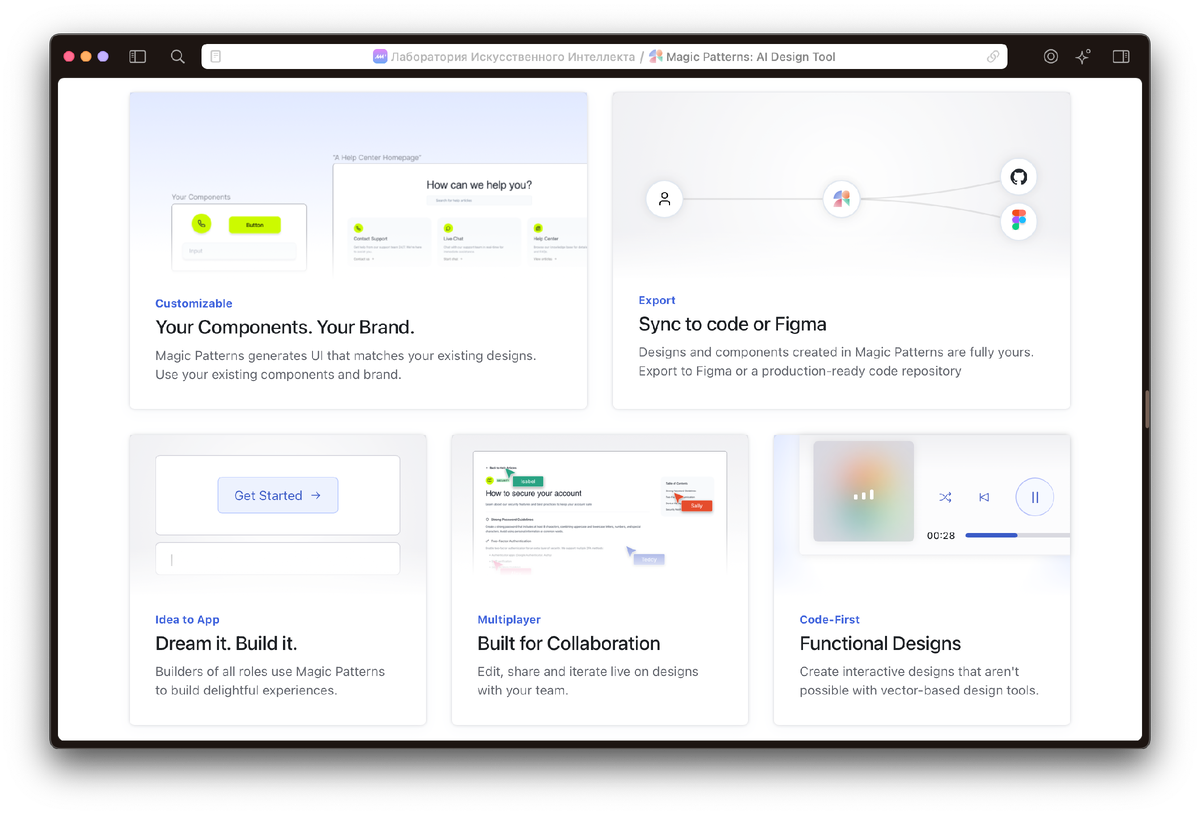Image resolution: width=1200 pixels, height=815 pixels.
Task: Click the How to secure your account title
Action: click(533, 493)
